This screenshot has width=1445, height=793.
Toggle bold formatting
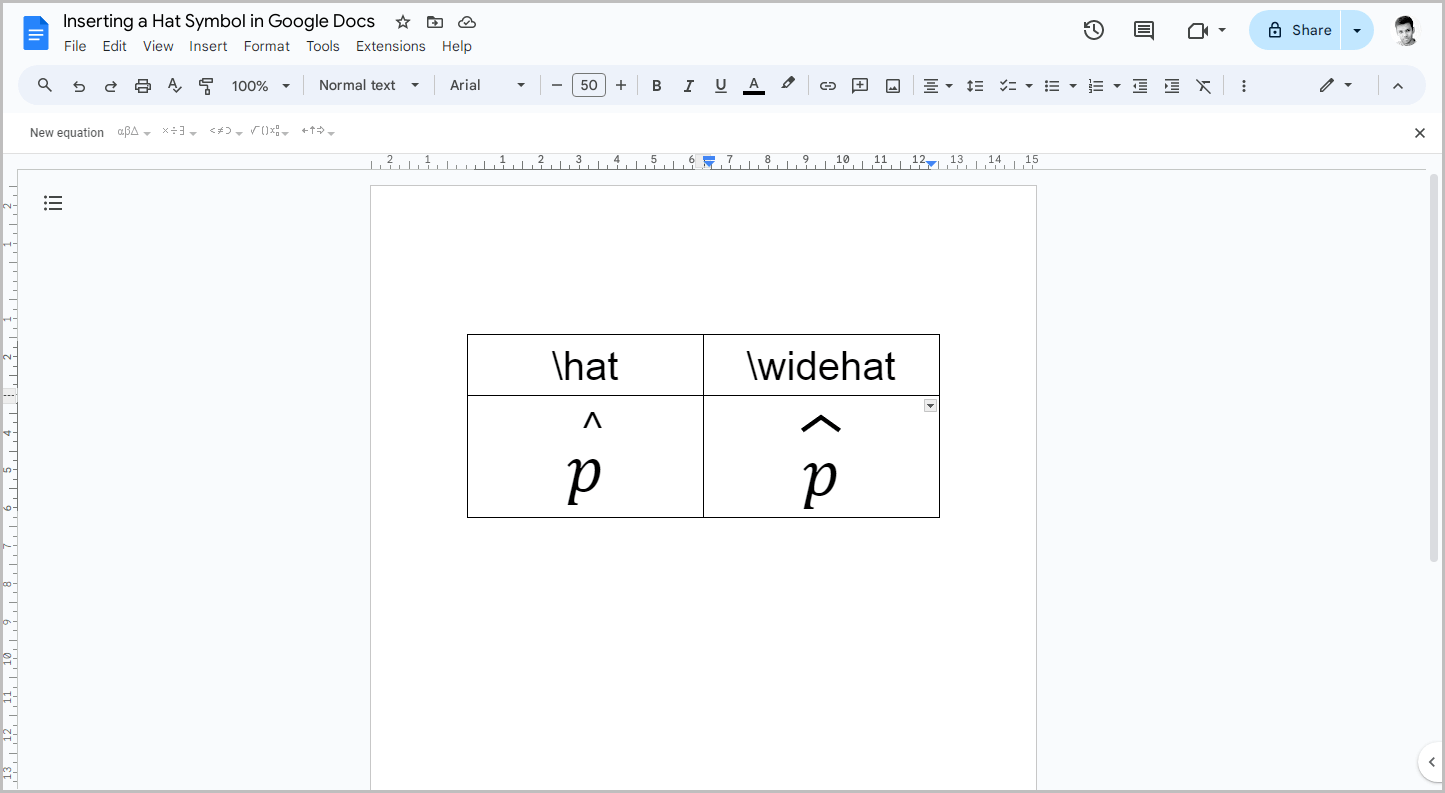656,85
